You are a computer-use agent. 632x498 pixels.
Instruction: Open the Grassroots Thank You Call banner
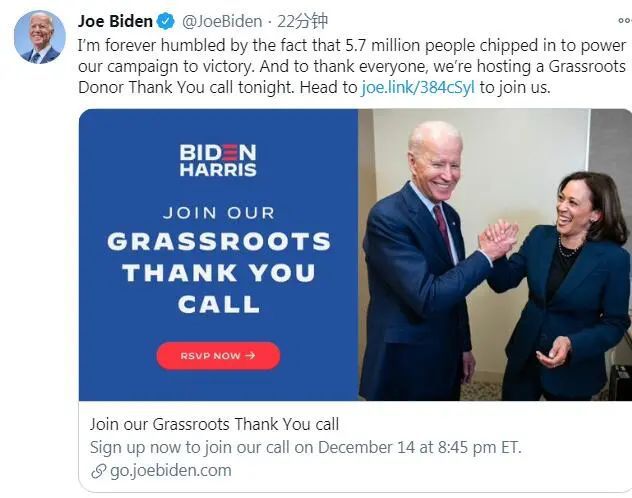(x=218, y=255)
